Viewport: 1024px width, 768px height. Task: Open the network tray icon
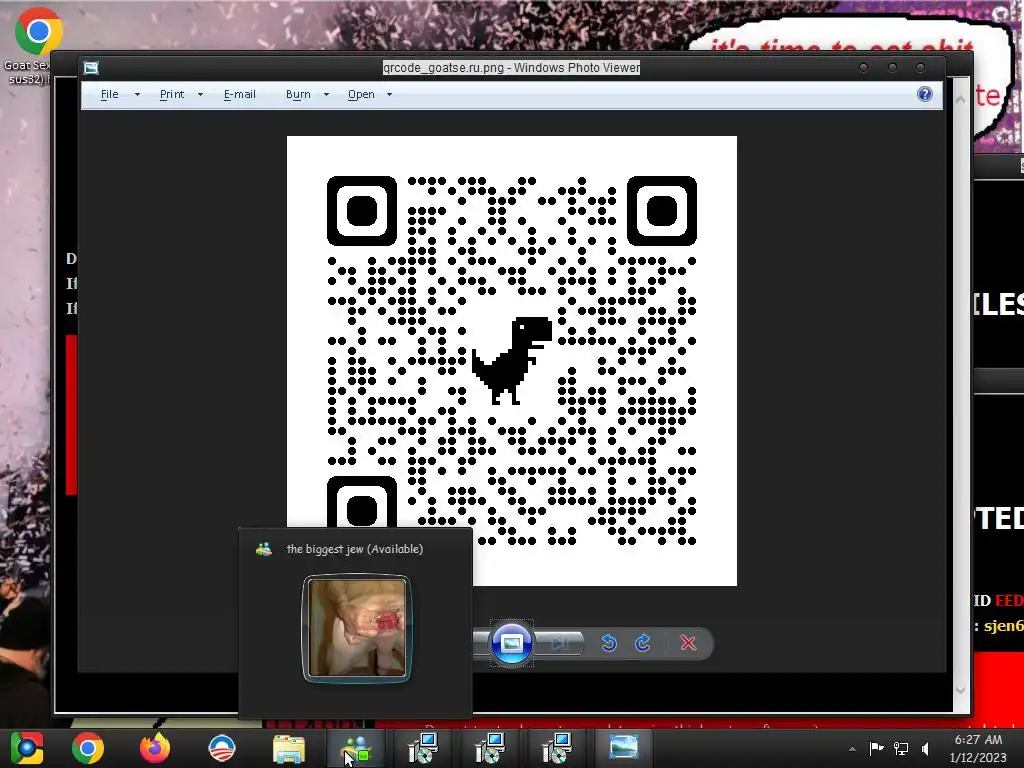pos(901,748)
